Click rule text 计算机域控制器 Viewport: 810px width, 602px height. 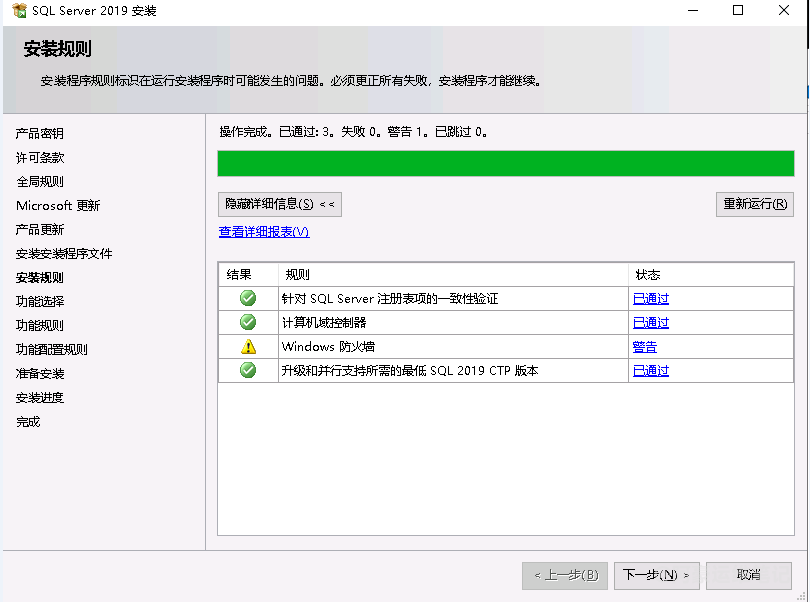click(324, 322)
